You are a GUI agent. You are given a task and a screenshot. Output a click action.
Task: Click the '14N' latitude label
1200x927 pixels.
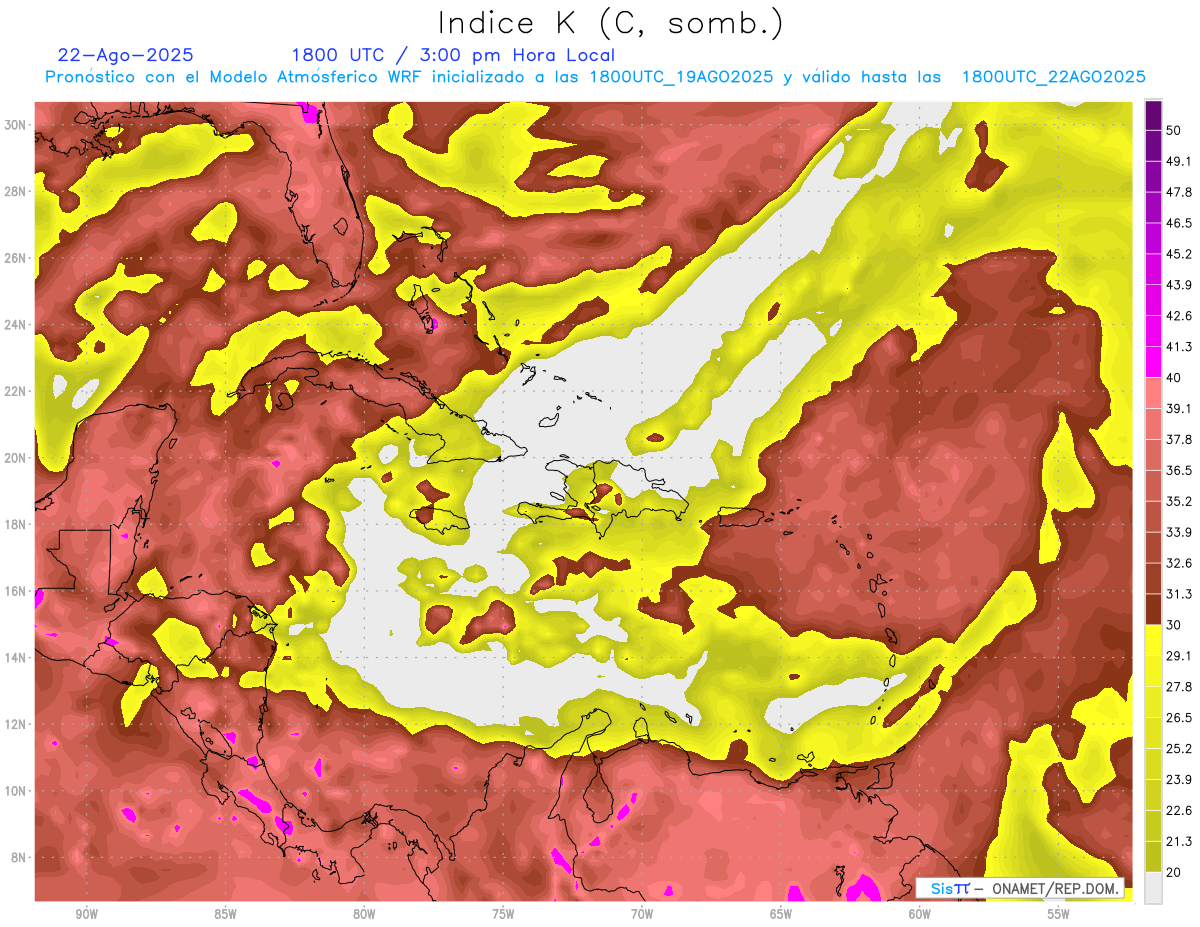[15, 657]
